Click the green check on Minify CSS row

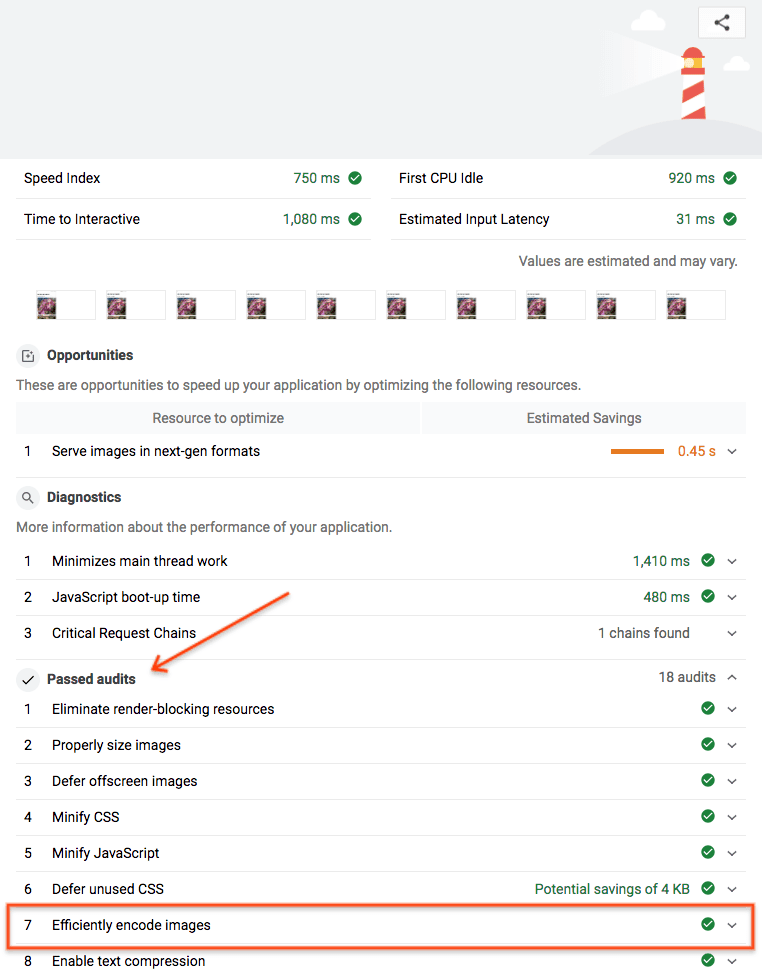(707, 817)
